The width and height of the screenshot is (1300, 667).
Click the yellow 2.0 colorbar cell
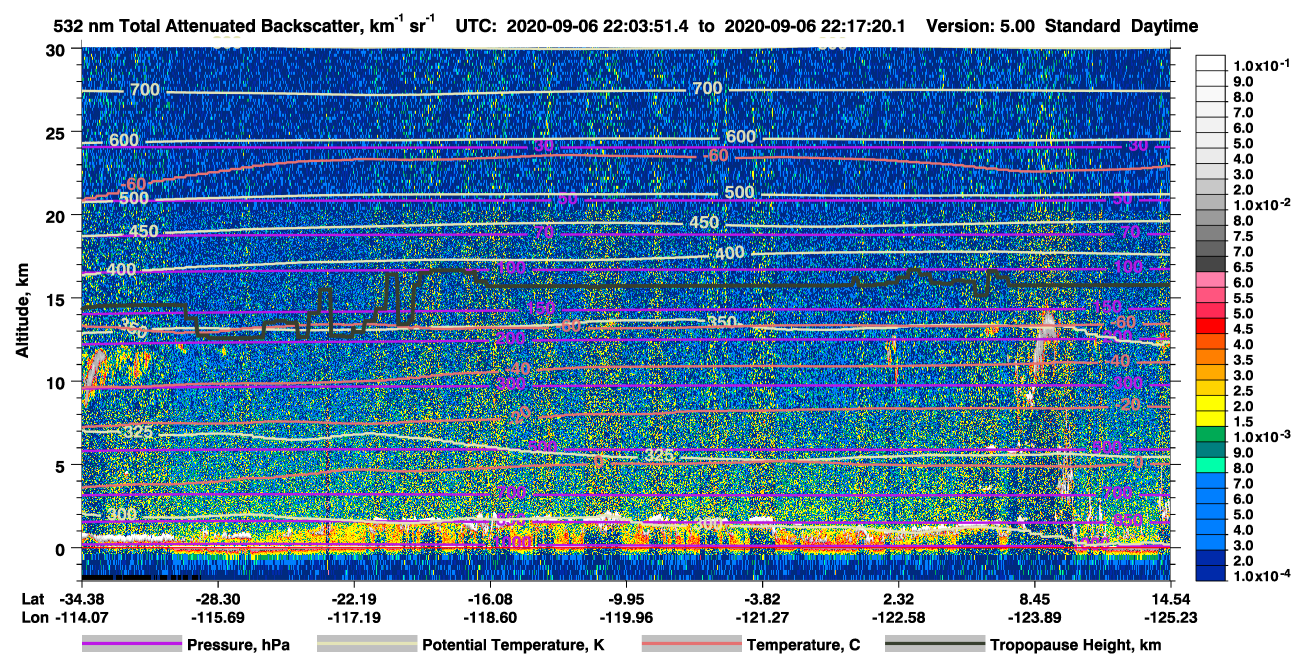pos(1211,406)
